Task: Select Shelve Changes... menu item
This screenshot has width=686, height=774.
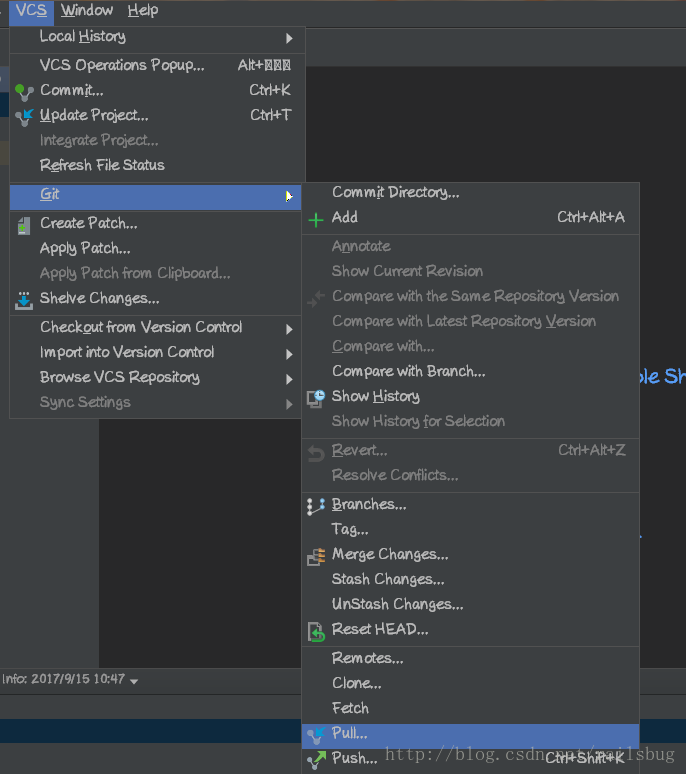Action: click(x=155, y=298)
